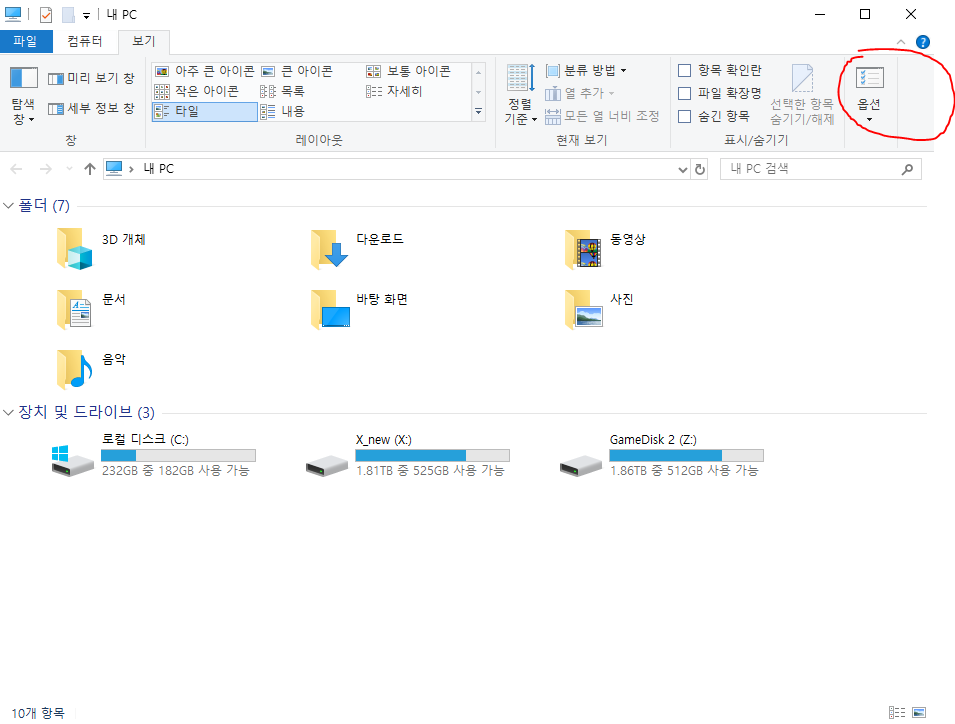Click 모든 열 너비 조정 button
Viewport: 955px width, 724px height.
pyautogui.click(x=602, y=116)
